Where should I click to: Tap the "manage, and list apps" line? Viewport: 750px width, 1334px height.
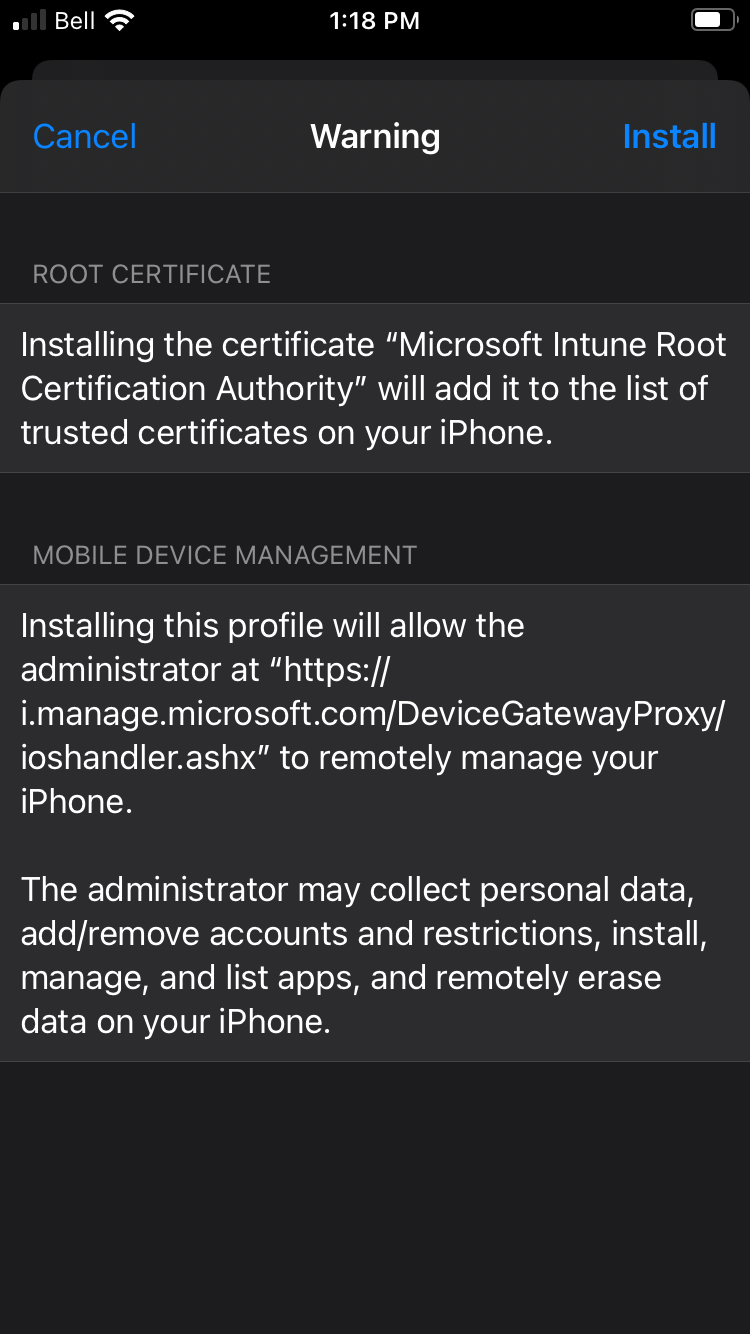pos(340,978)
